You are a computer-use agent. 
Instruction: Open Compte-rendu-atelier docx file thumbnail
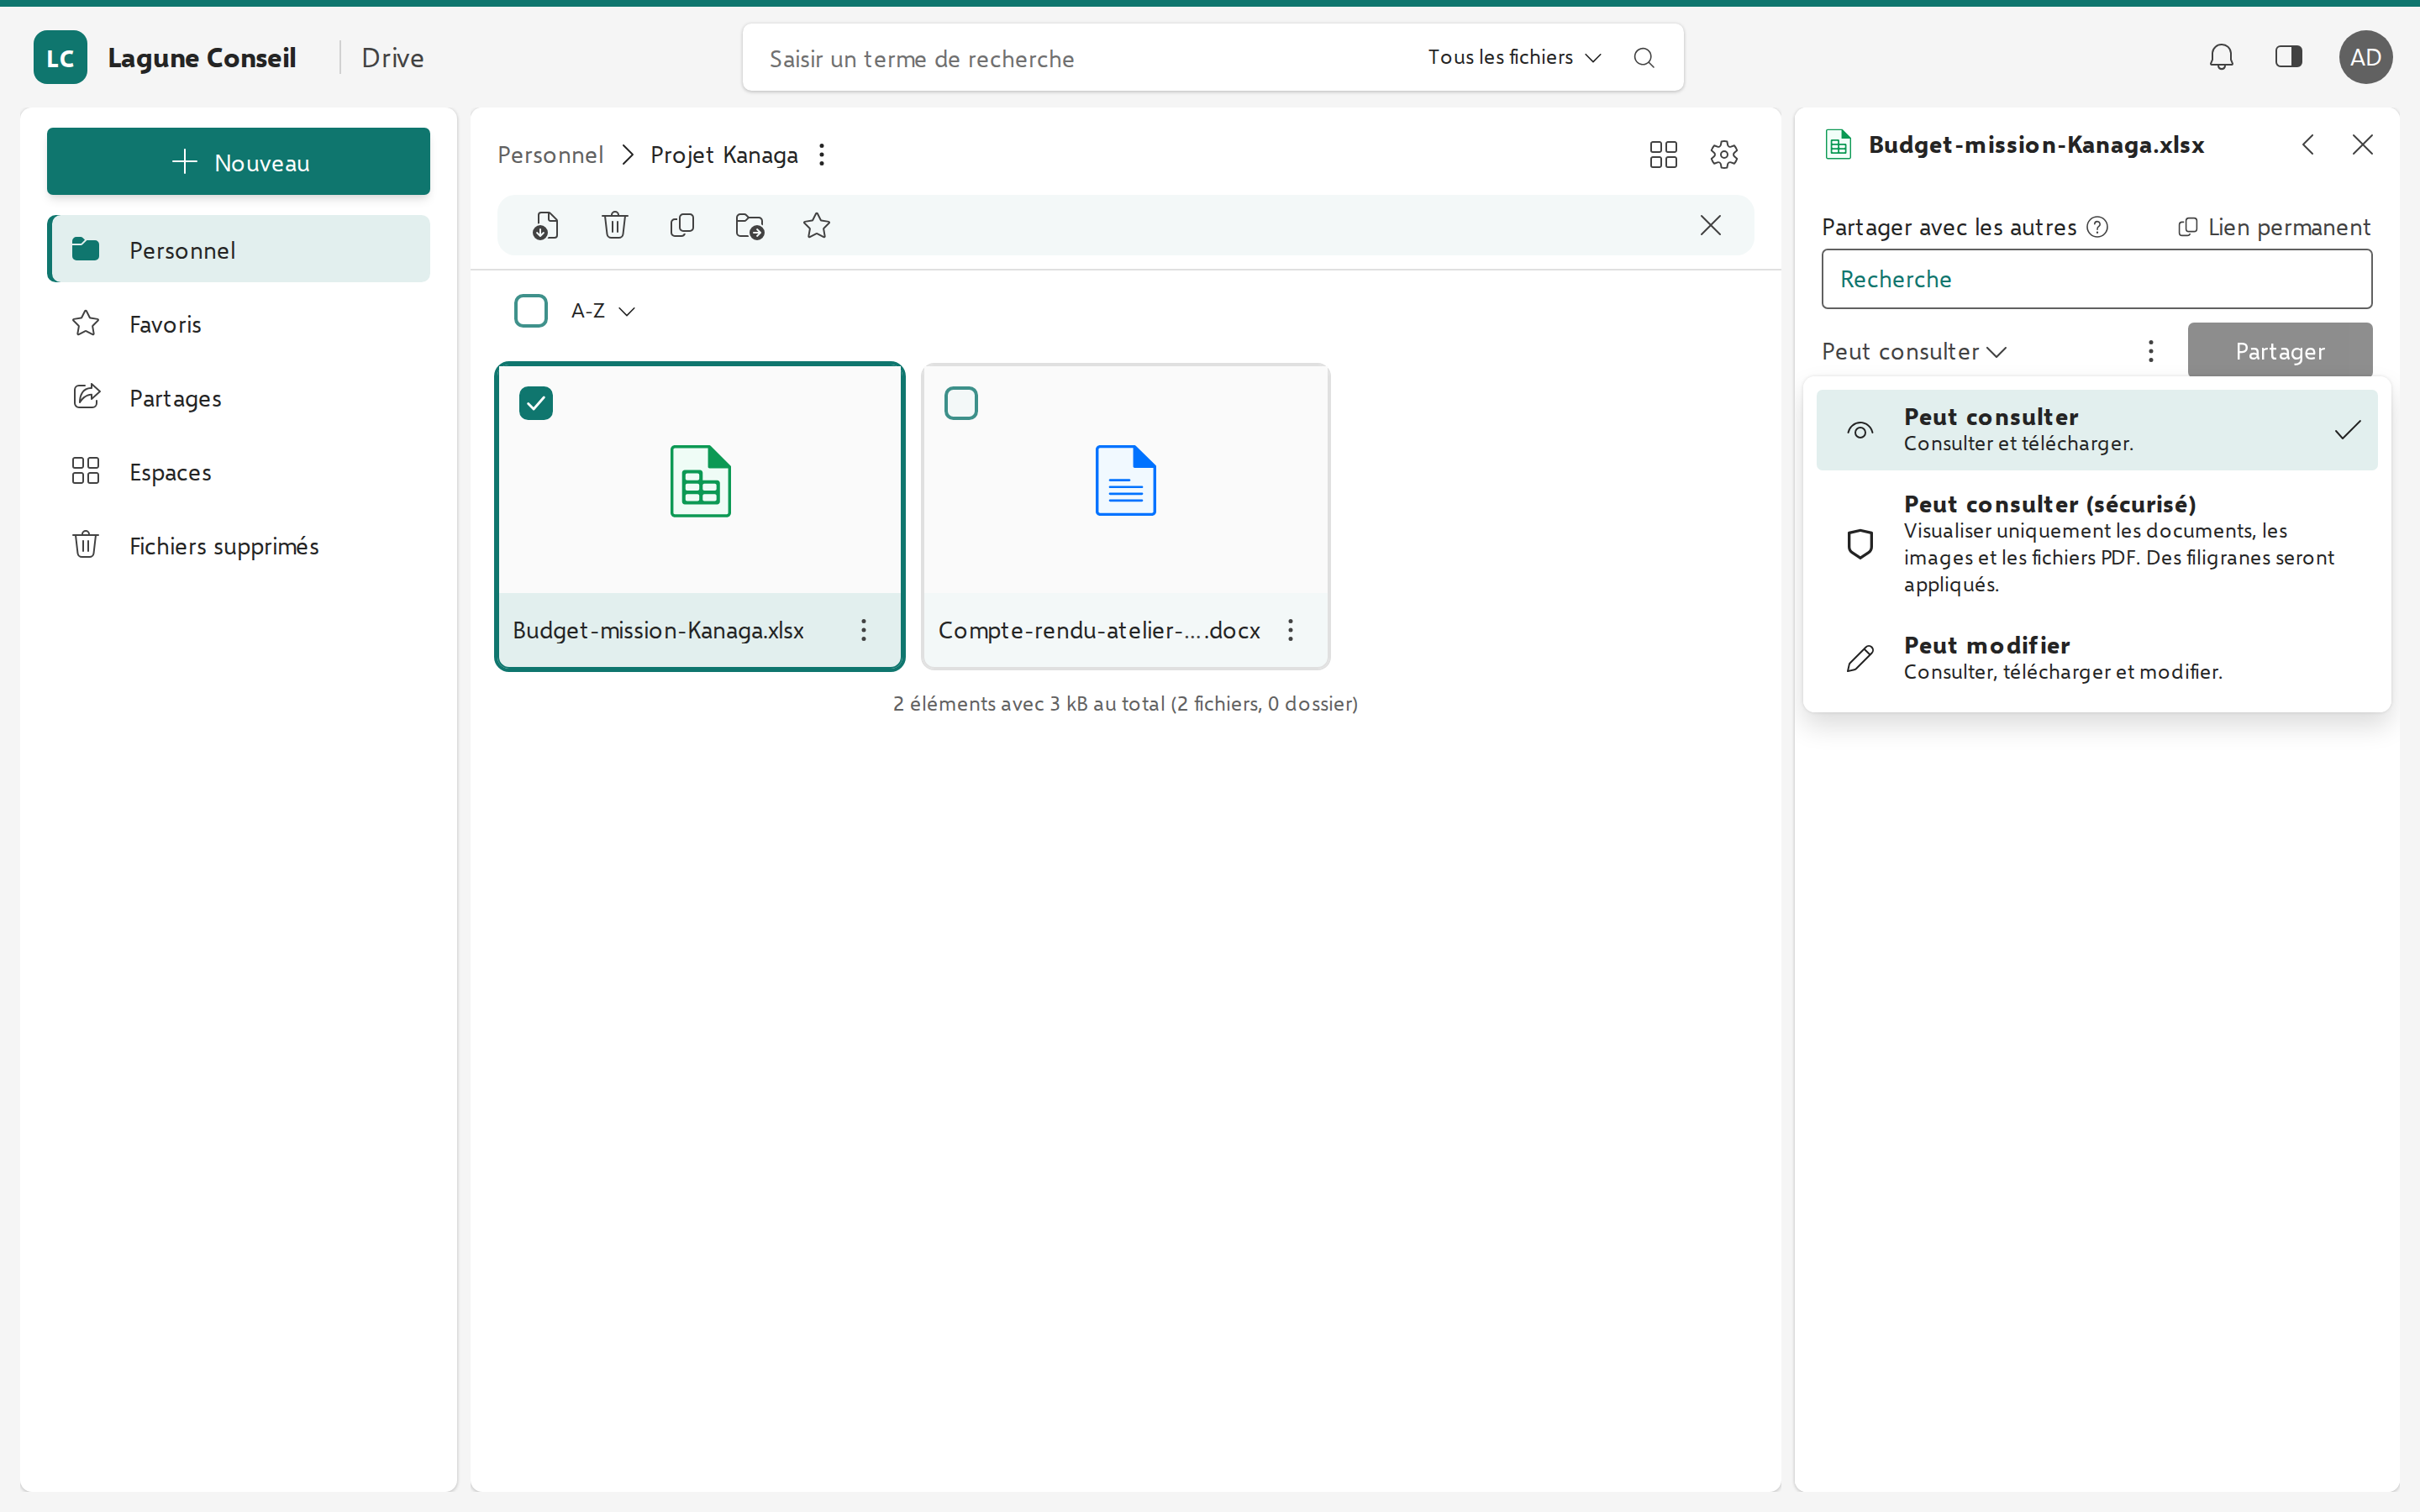(x=1126, y=480)
